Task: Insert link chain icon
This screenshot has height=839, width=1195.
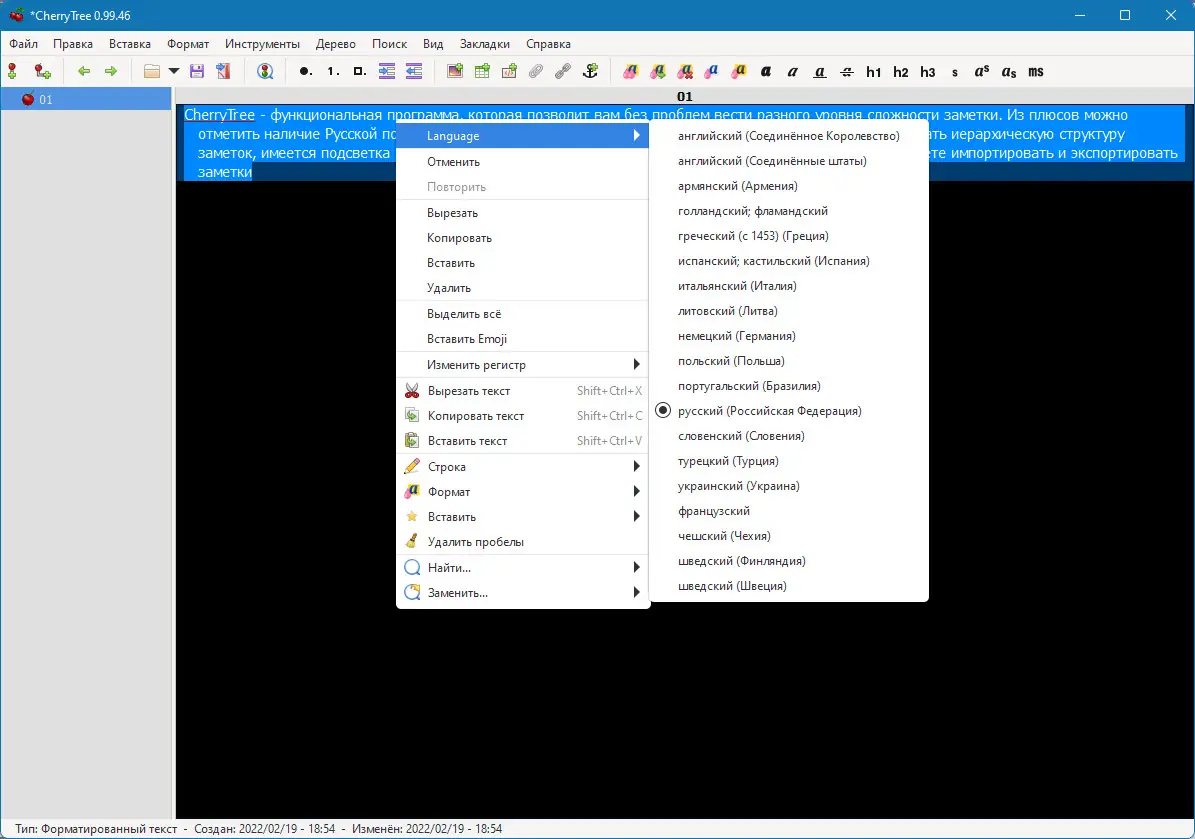Action: tap(563, 72)
